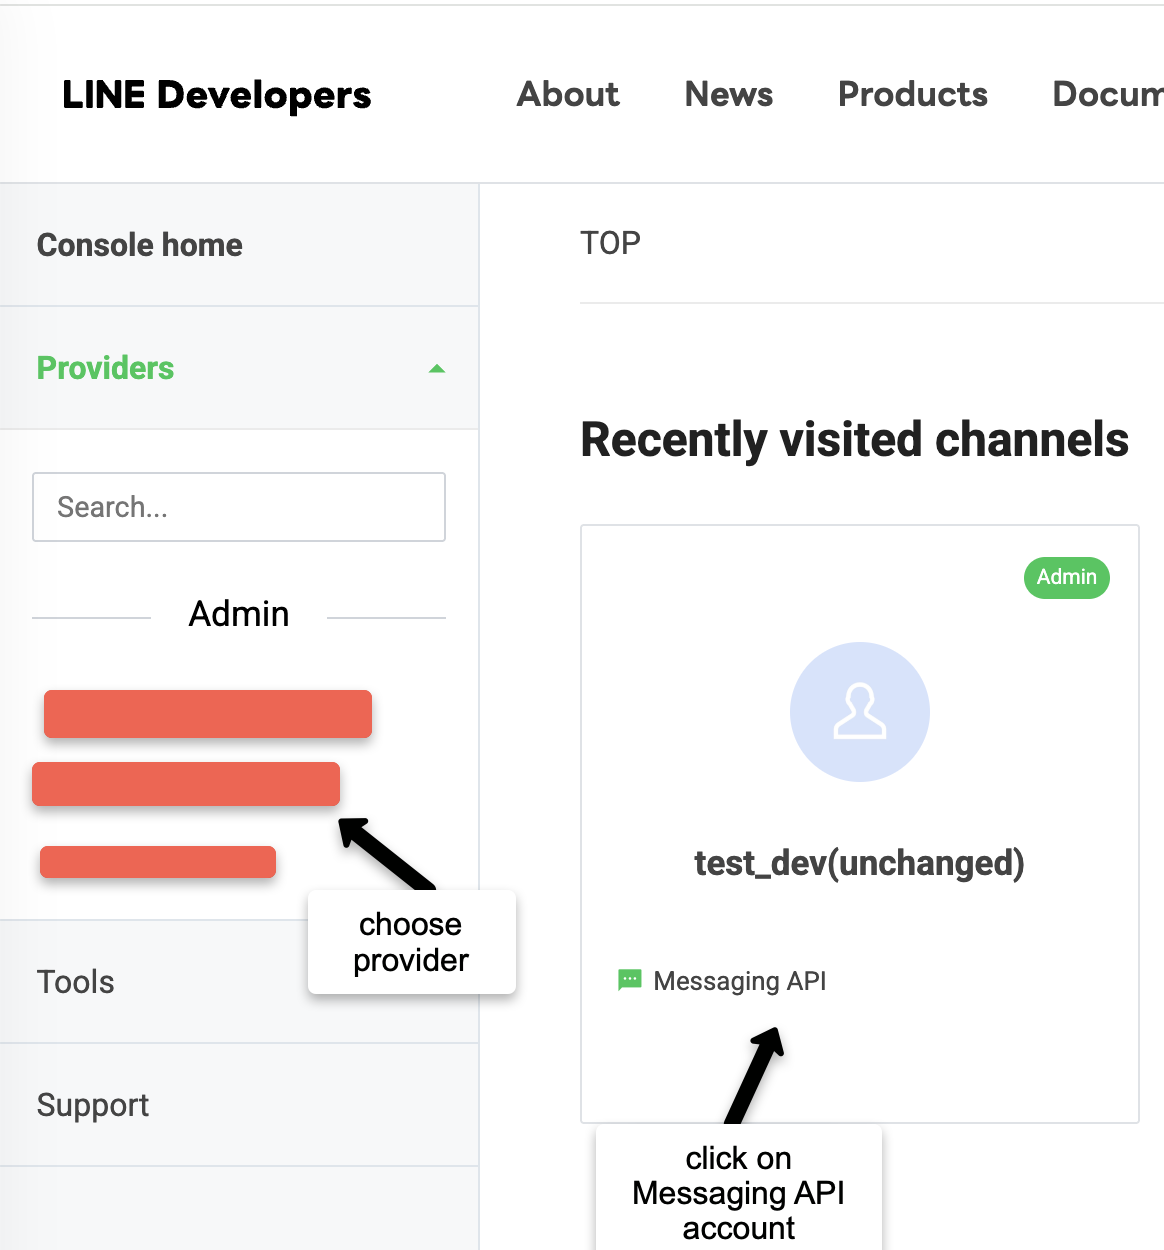
Task: Click the TOP breadcrumb link
Action: [x=610, y=243]
